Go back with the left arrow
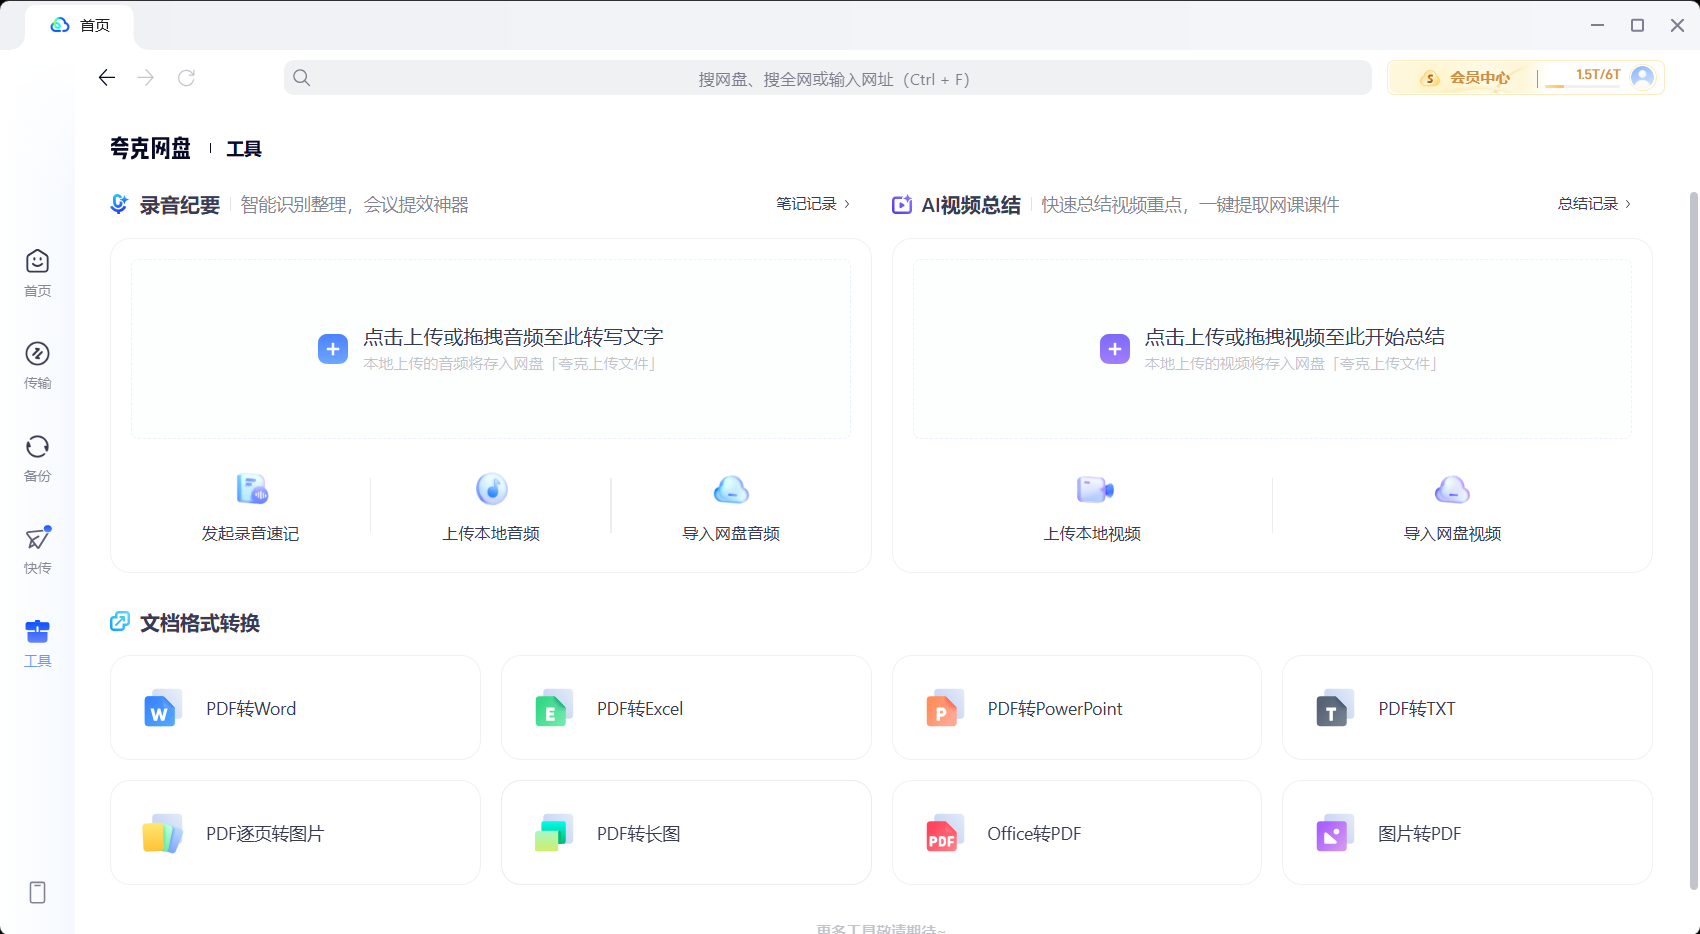 107,78
